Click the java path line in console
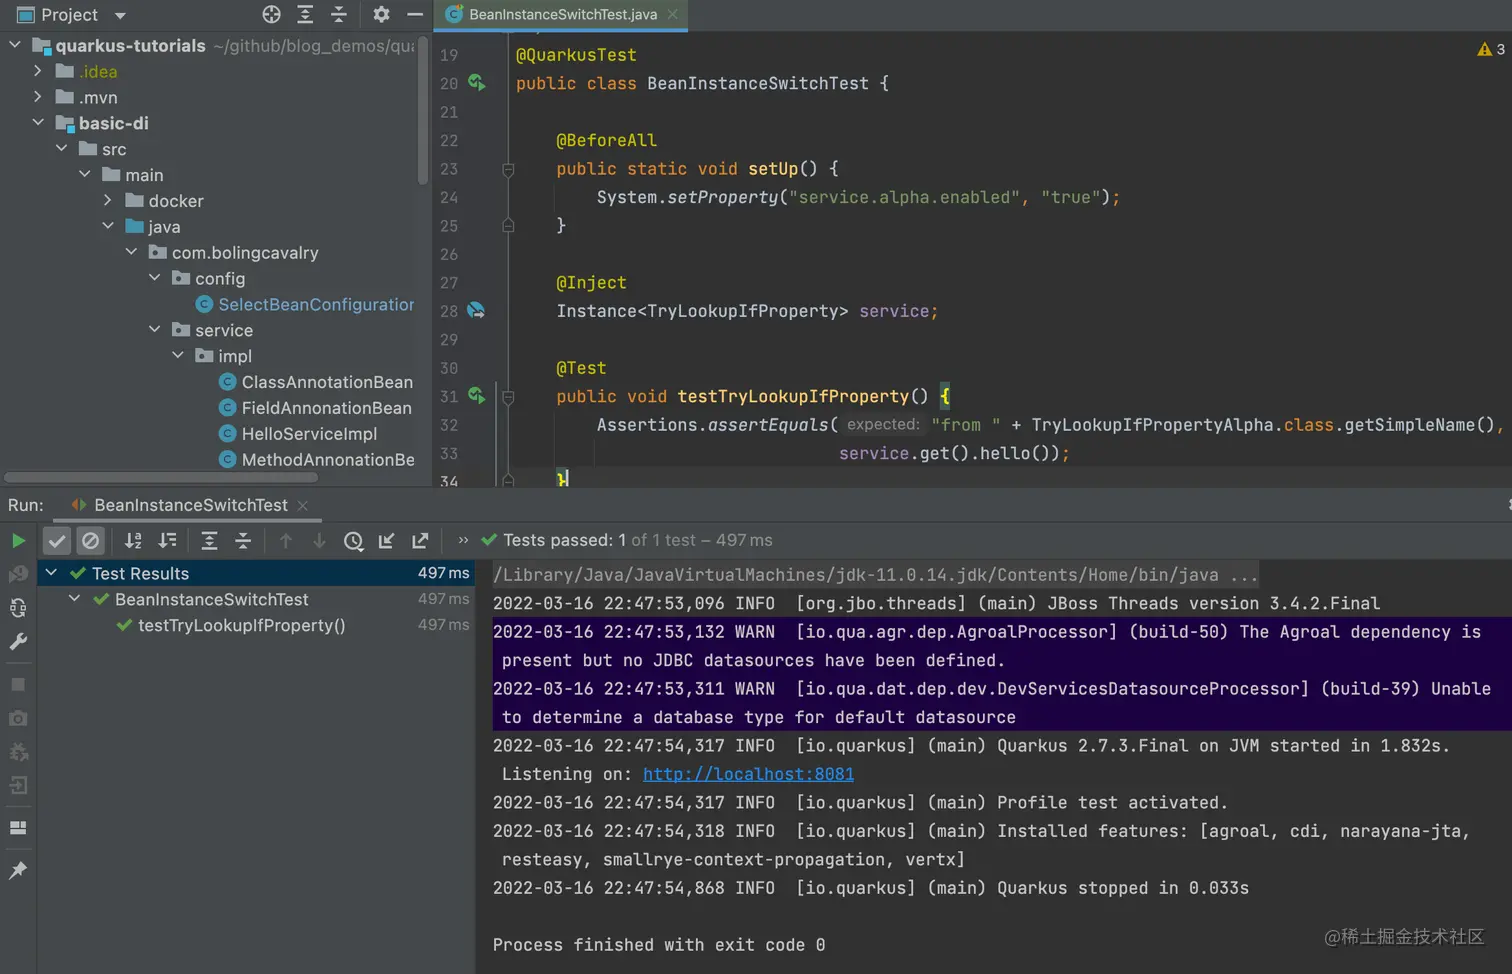Screen dimensions: 1512x974 (875, 575)
